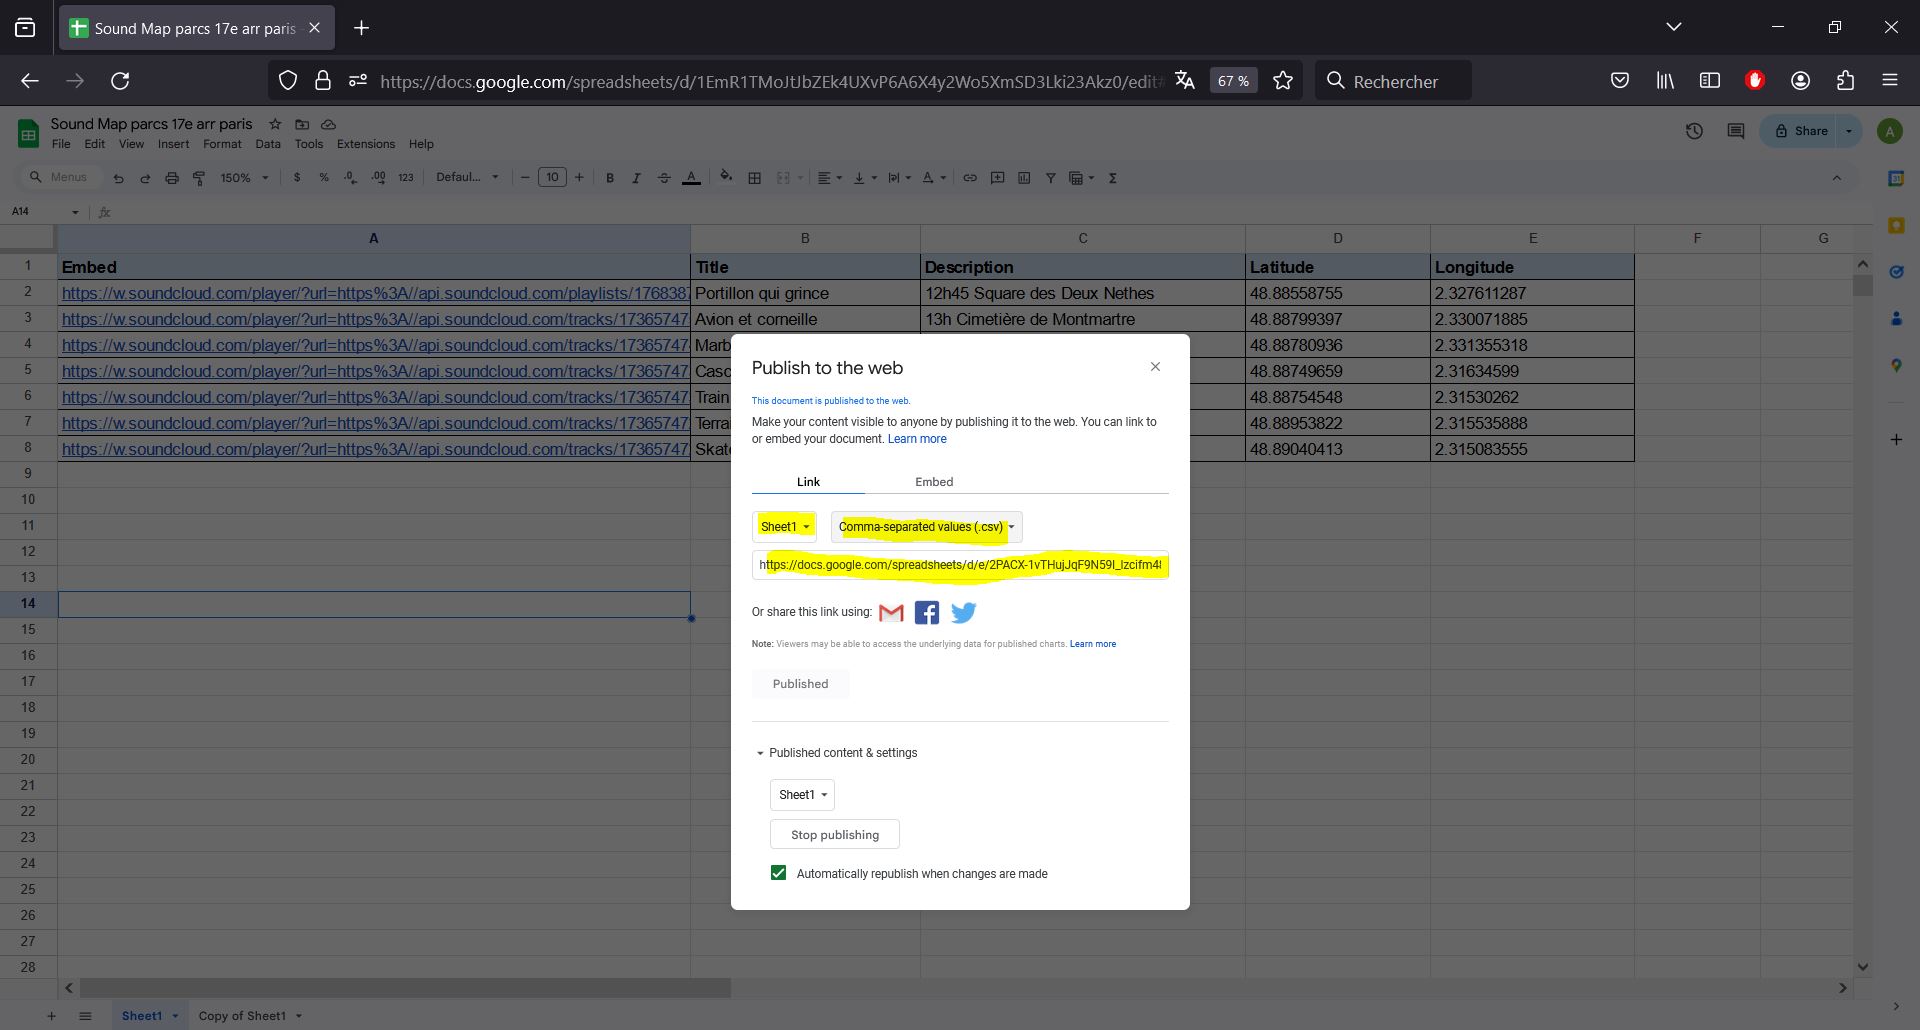The height and width of the screenshot is (1030, 1920).
Task: Toggle bold formatting
Action: pyautogui.click(x=610, y=178)
